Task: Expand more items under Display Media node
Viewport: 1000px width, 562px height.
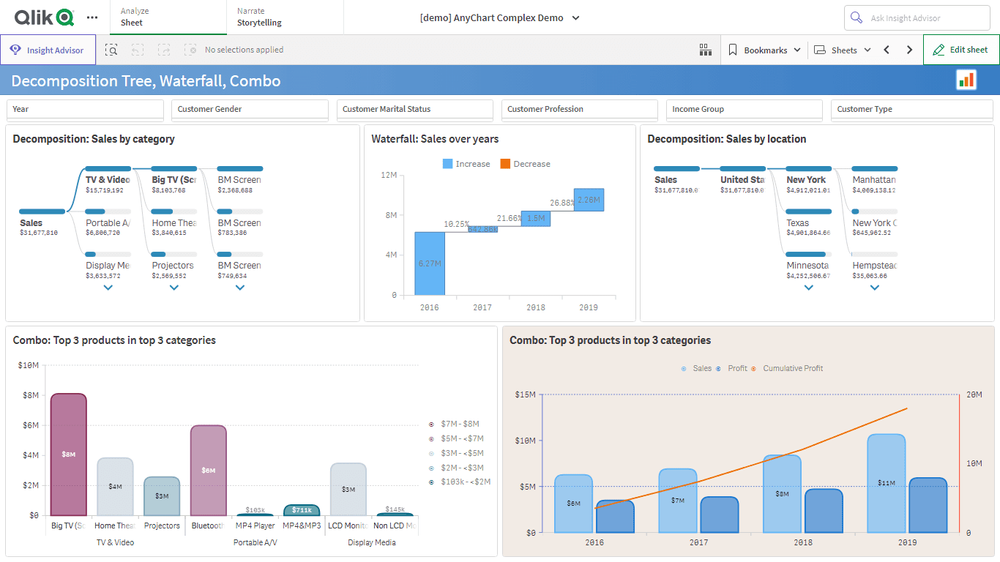Action: [108, 288]
